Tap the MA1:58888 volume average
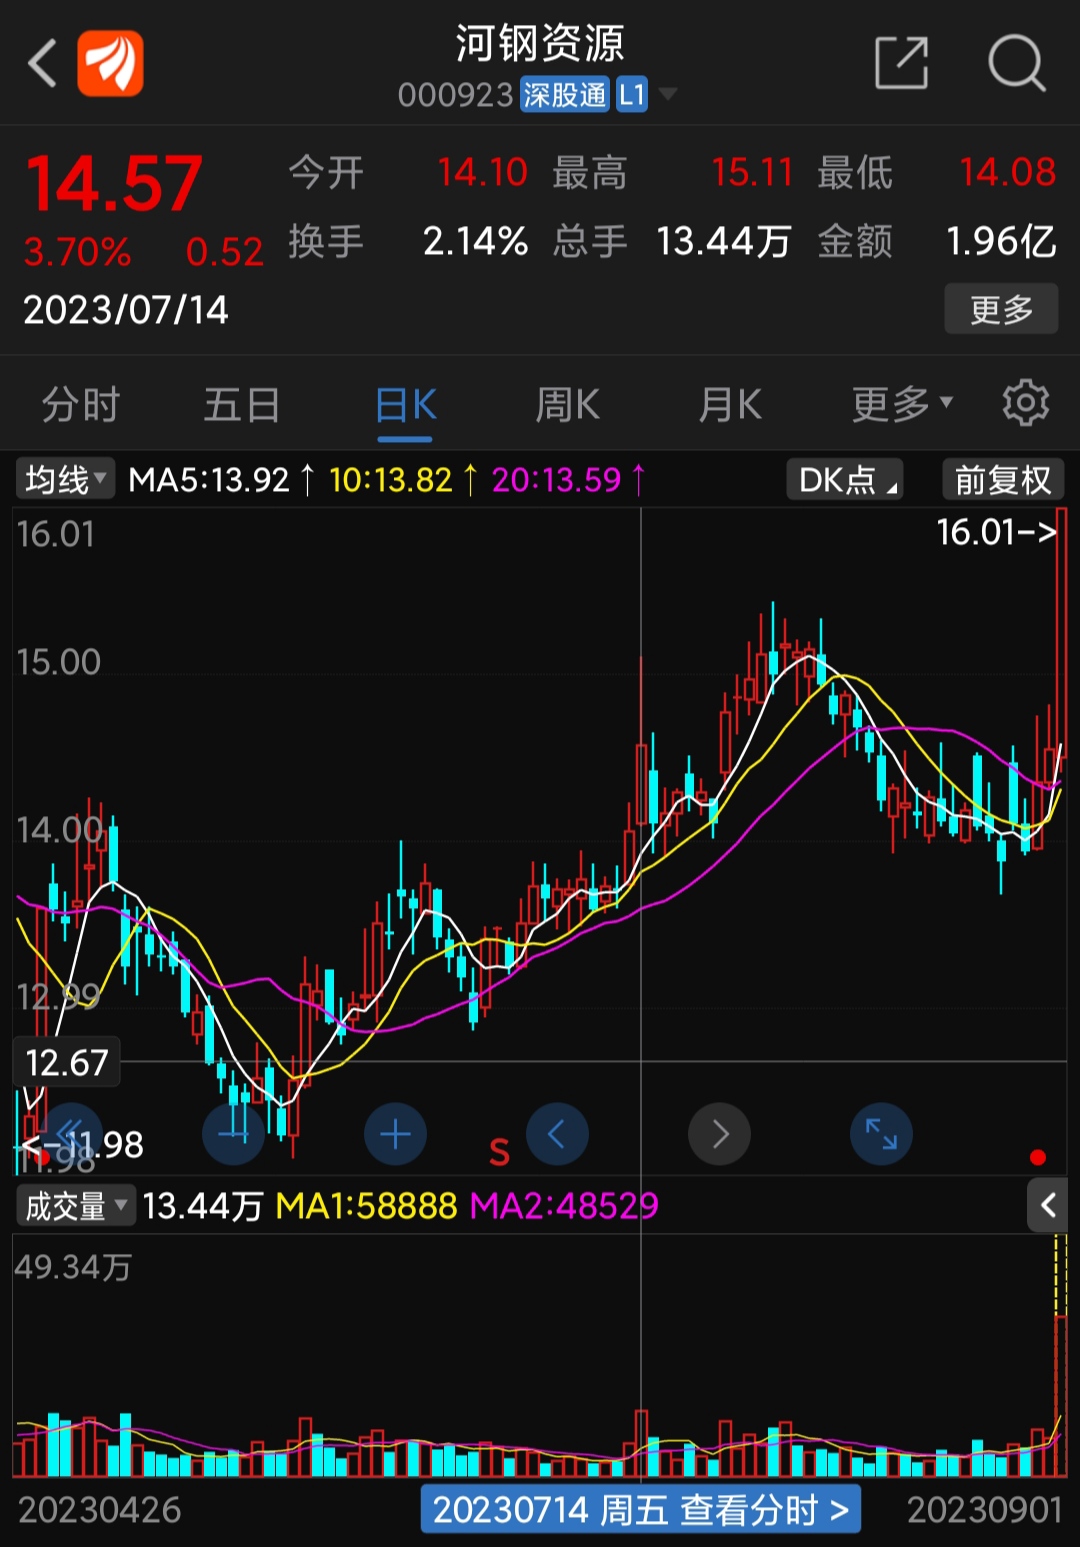 tap(366, 1206)
